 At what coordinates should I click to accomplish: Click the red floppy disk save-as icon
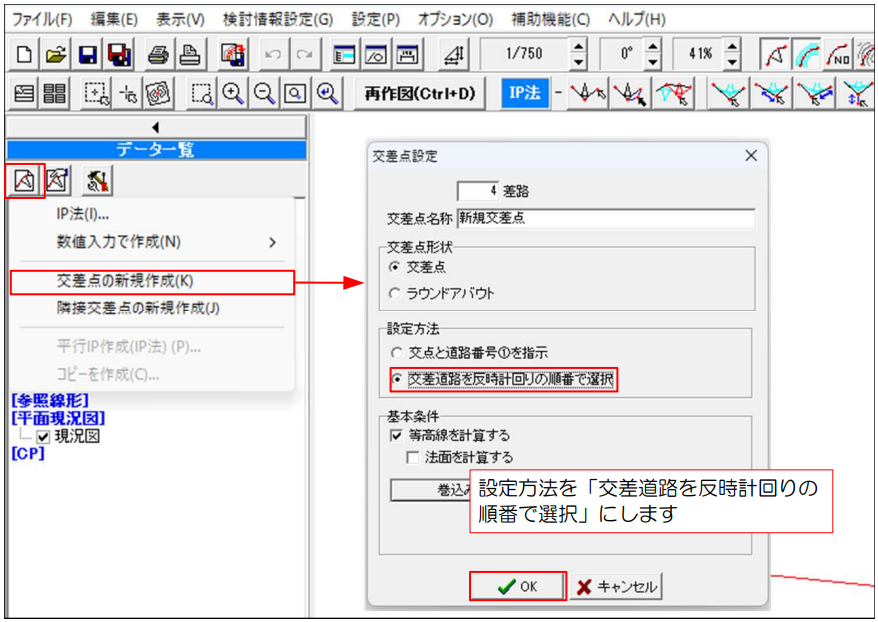point(119,54)
